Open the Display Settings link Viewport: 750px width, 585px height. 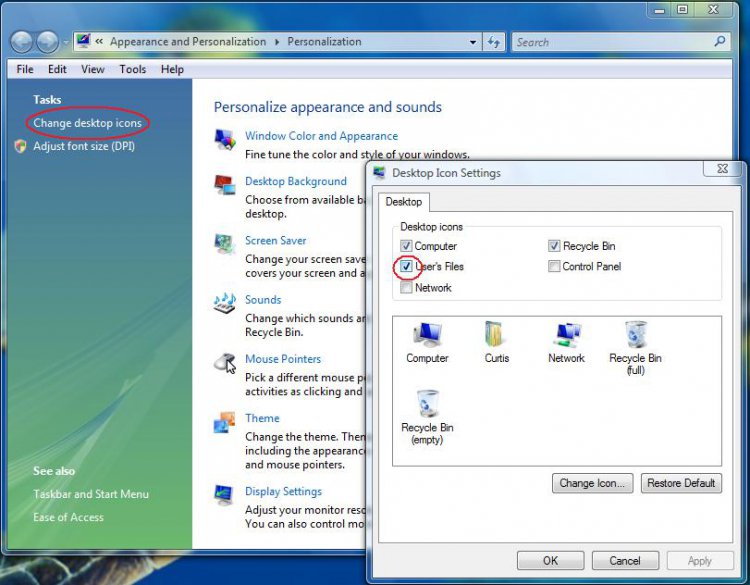pos(283,491)
